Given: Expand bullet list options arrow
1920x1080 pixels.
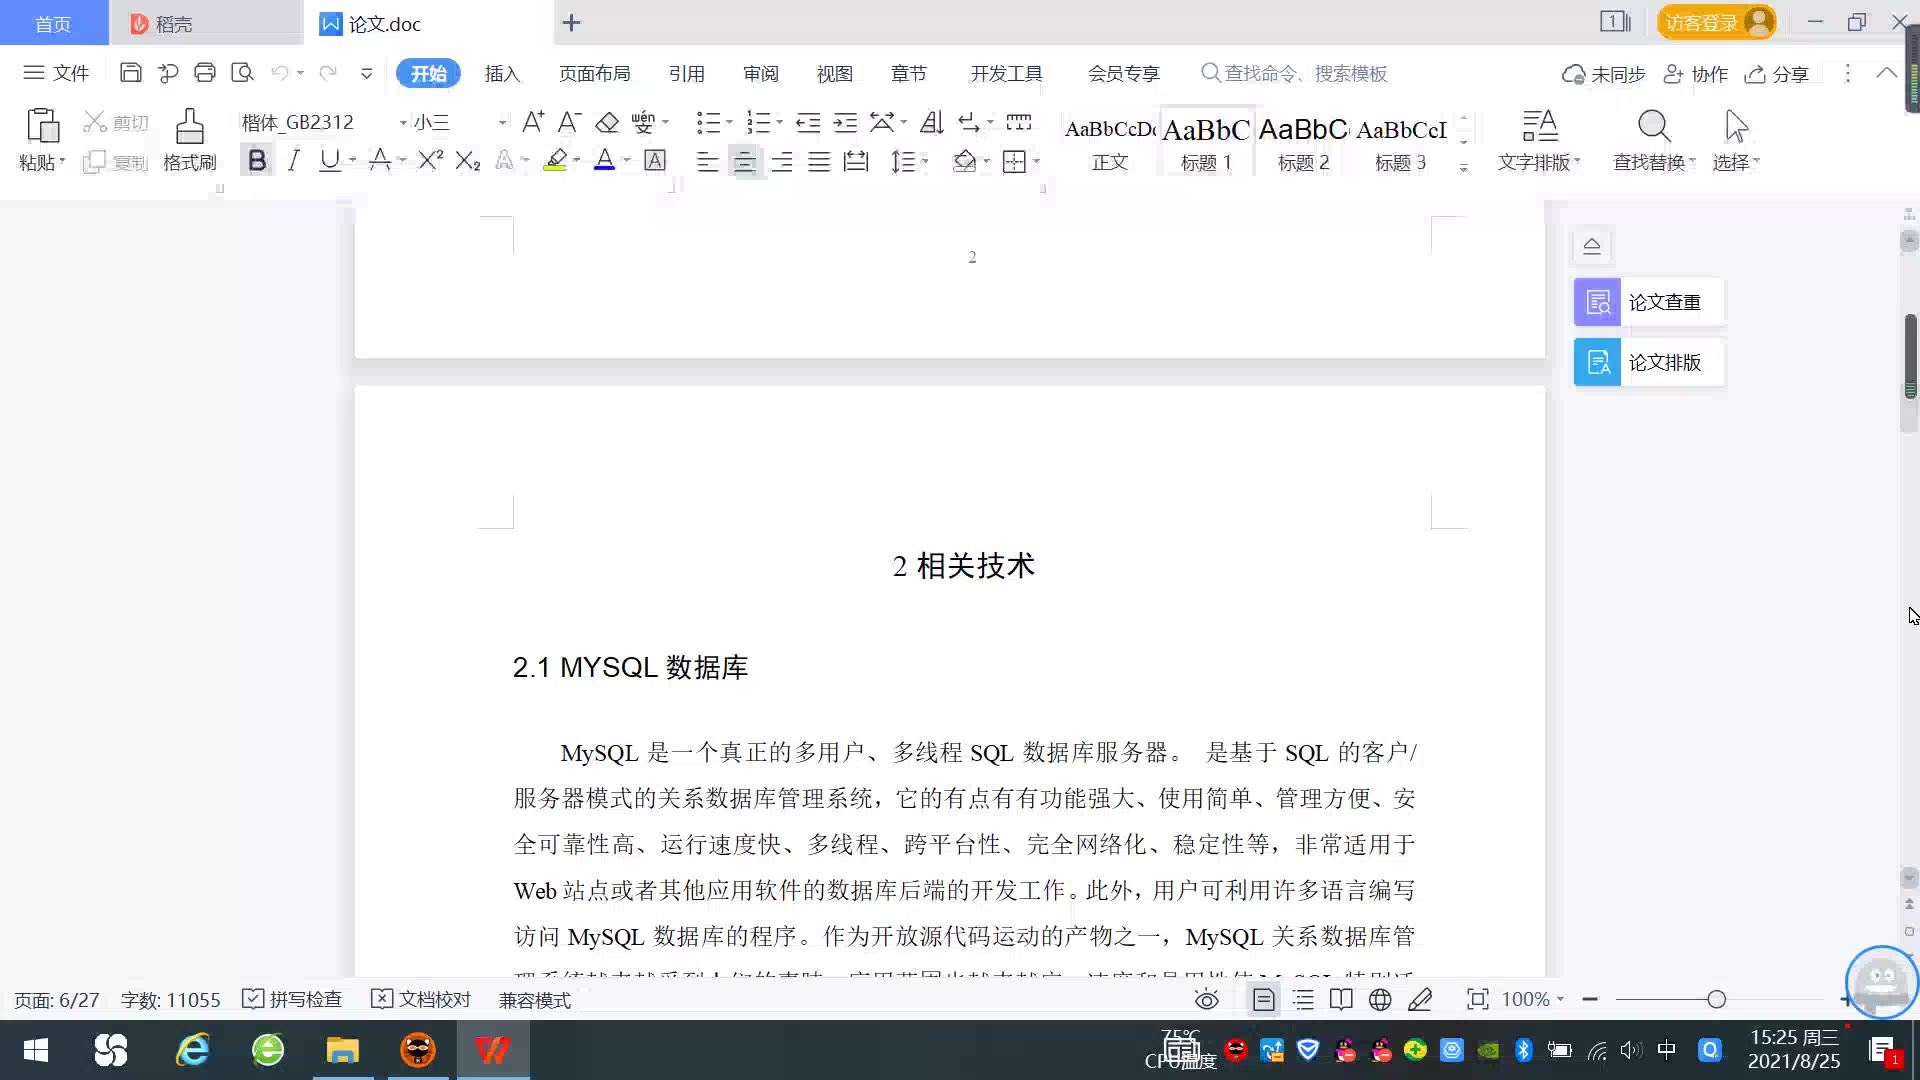Looking at the screenshot, I should click(x=729, y=122).
